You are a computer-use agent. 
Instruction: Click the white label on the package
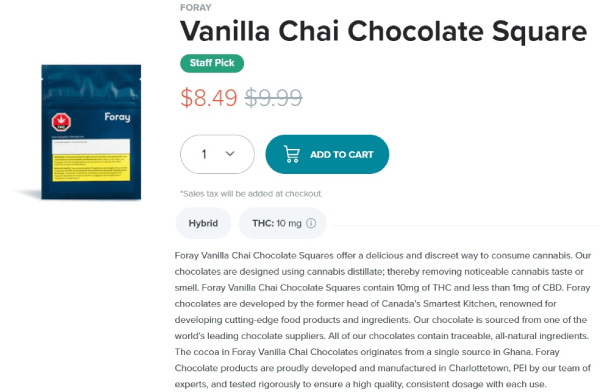pos(91,147)
